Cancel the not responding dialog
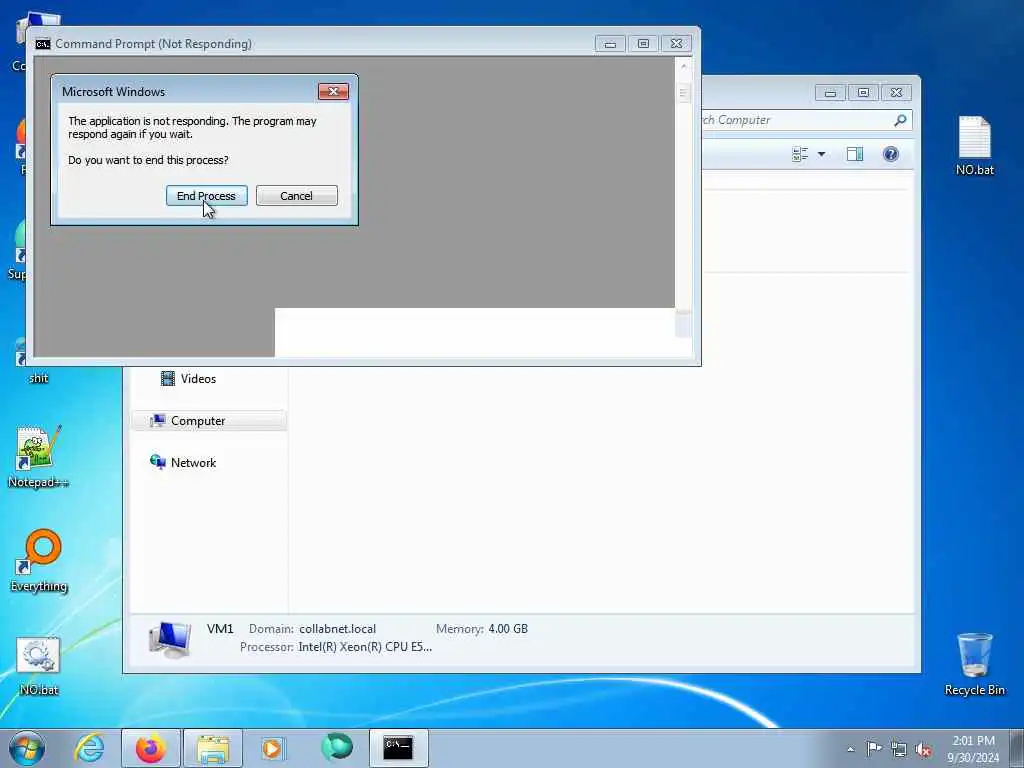Viewport: 1024px width, 768px height. click(x=296, y=195)
